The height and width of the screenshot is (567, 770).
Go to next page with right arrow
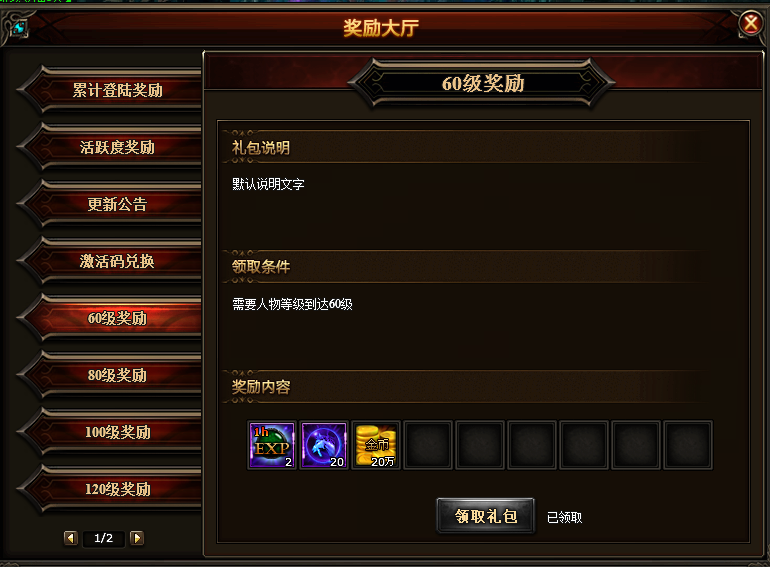coord(137,538)
